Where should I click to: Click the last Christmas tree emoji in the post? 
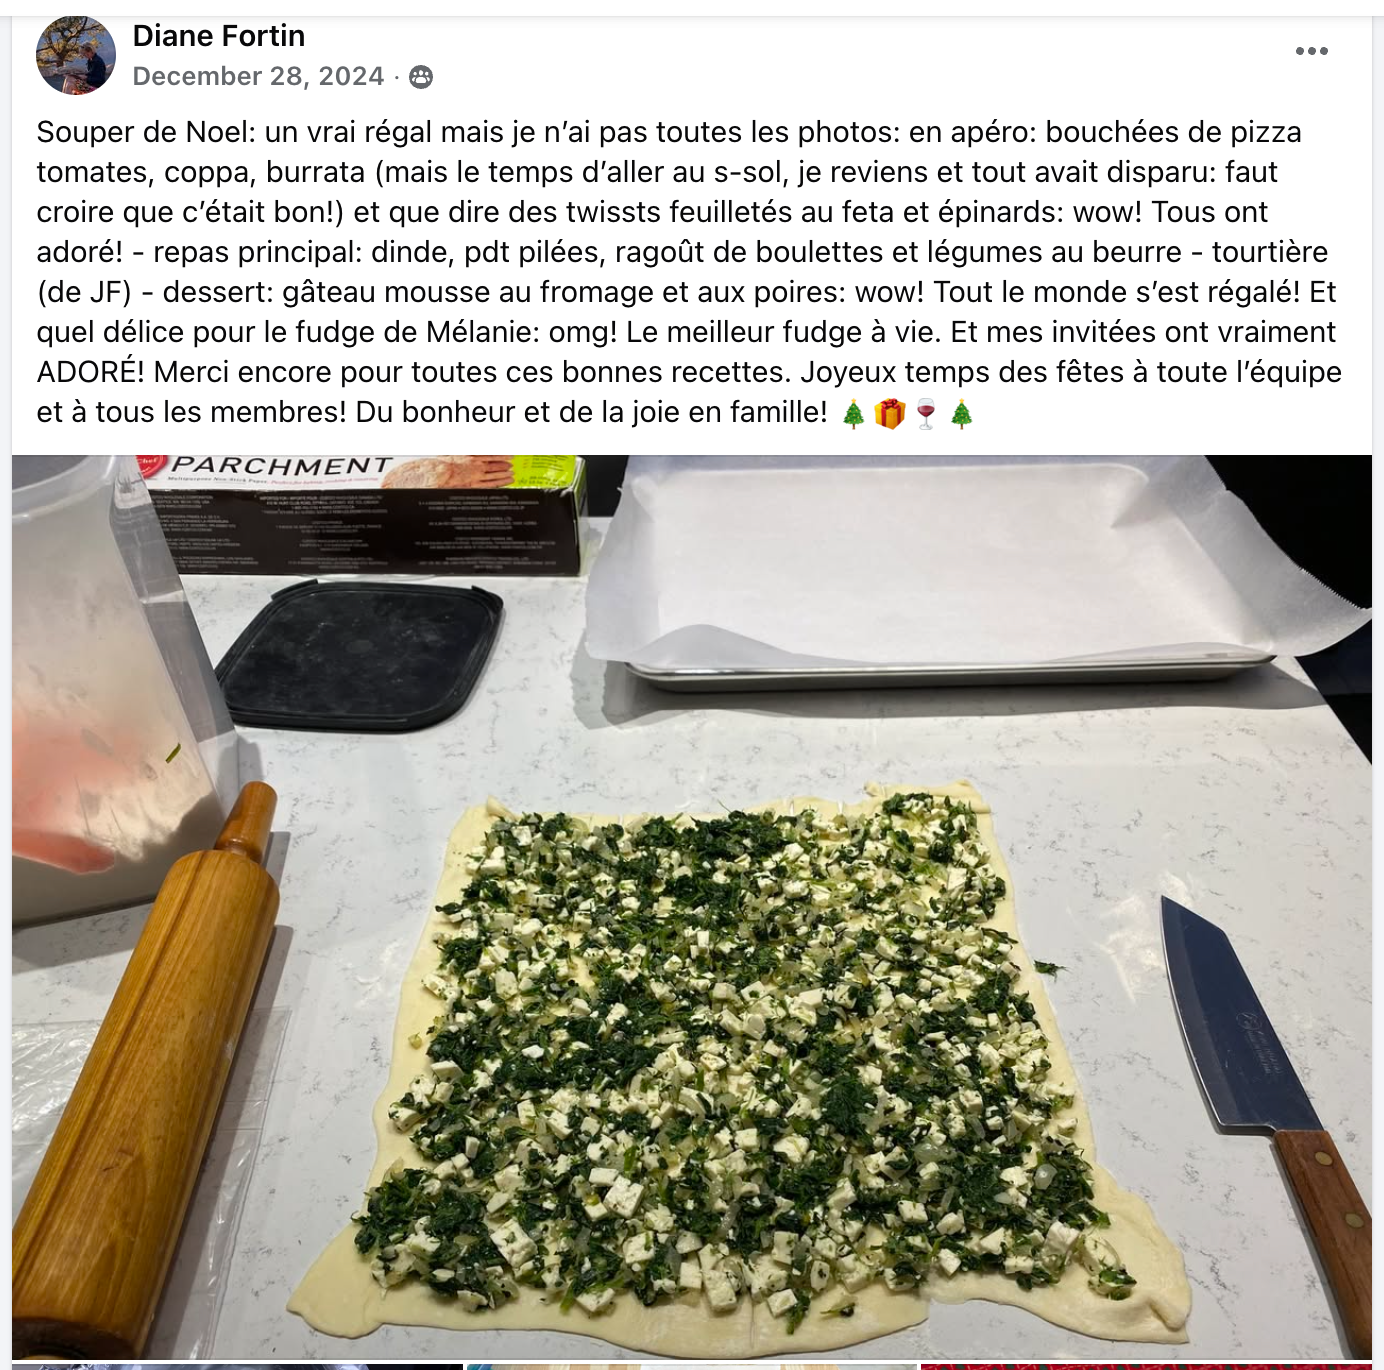pyautogui.click(x=962, y=413)
